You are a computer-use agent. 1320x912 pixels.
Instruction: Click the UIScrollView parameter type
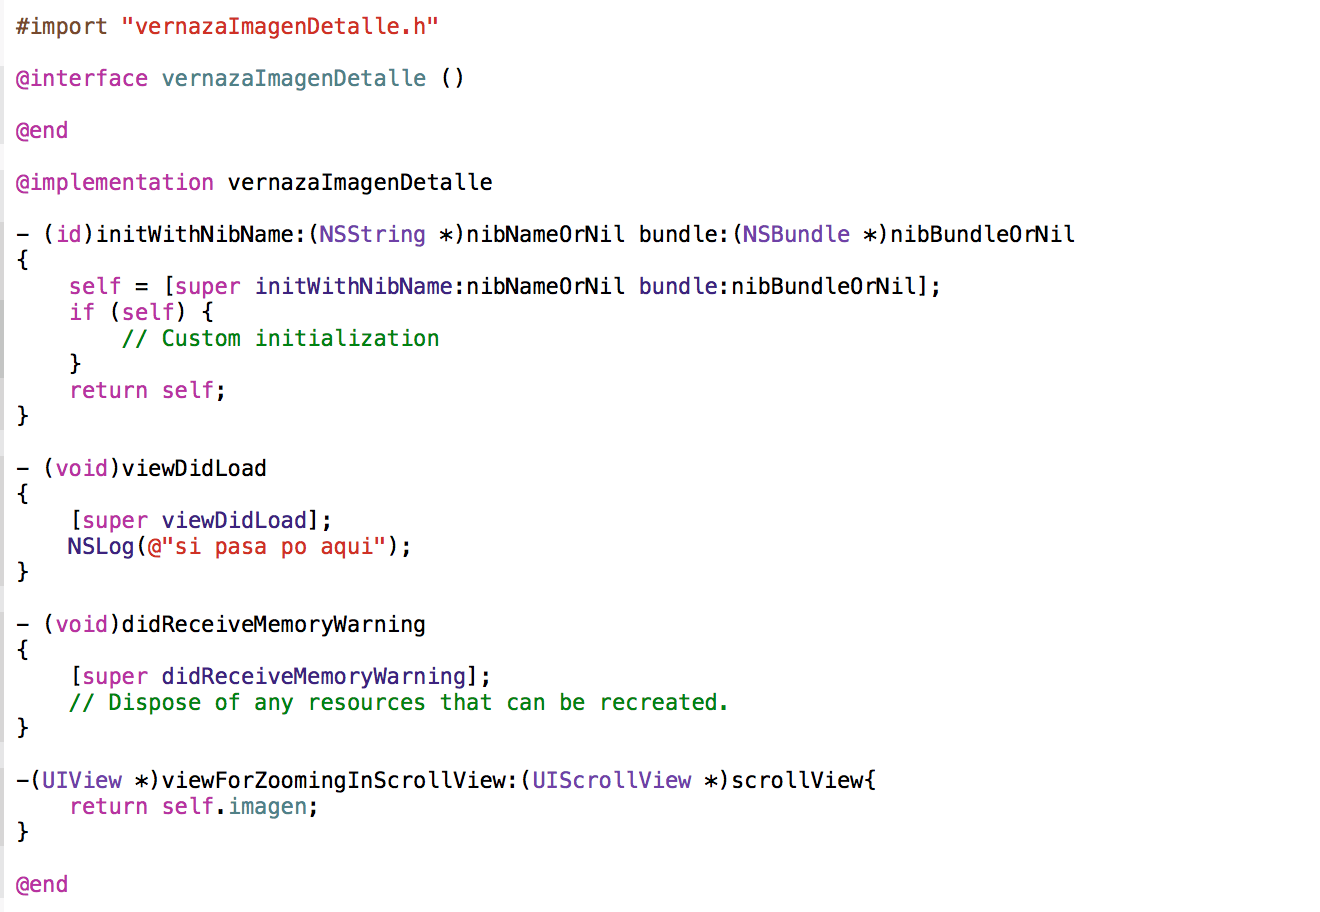(x=611, y=780)
